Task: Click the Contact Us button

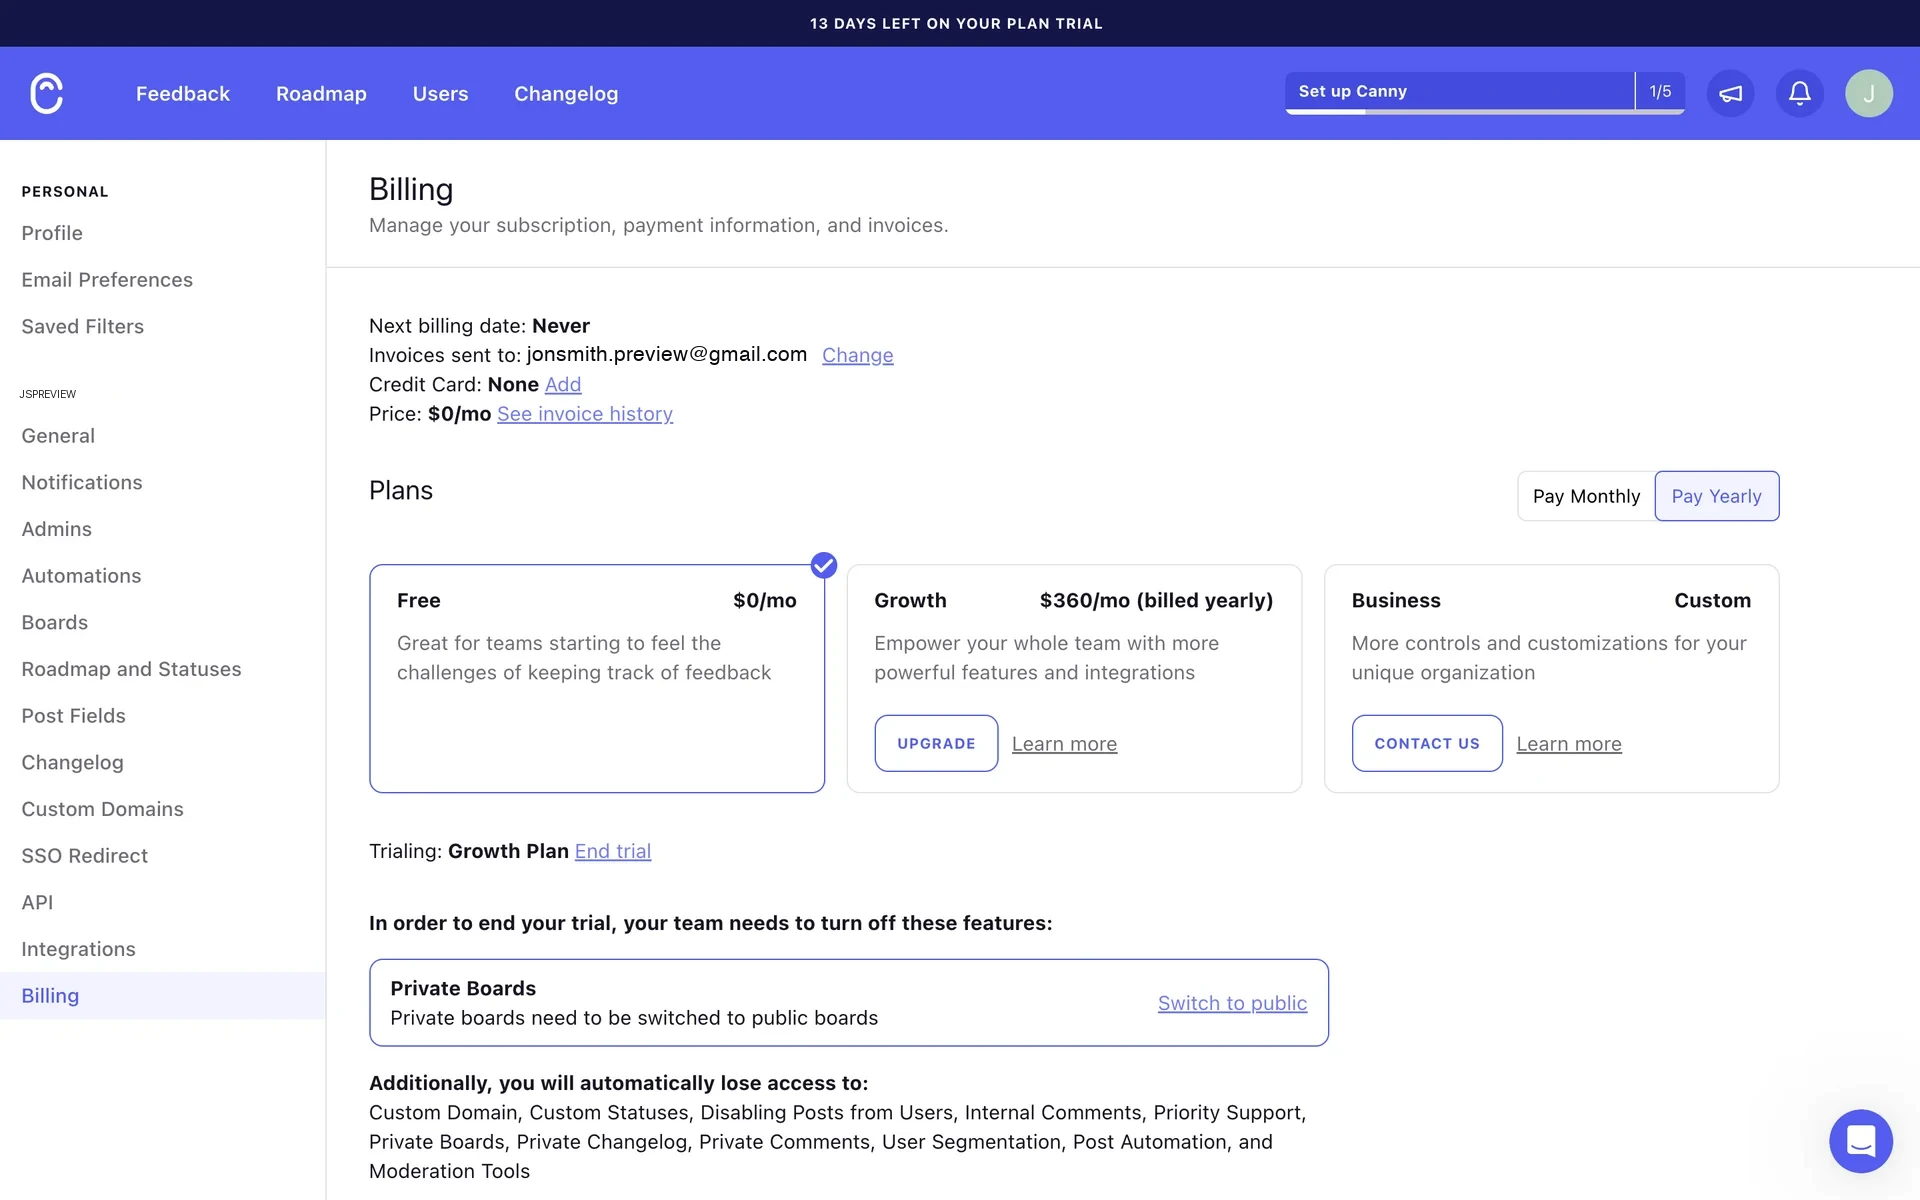Action: click(1427, 743)
